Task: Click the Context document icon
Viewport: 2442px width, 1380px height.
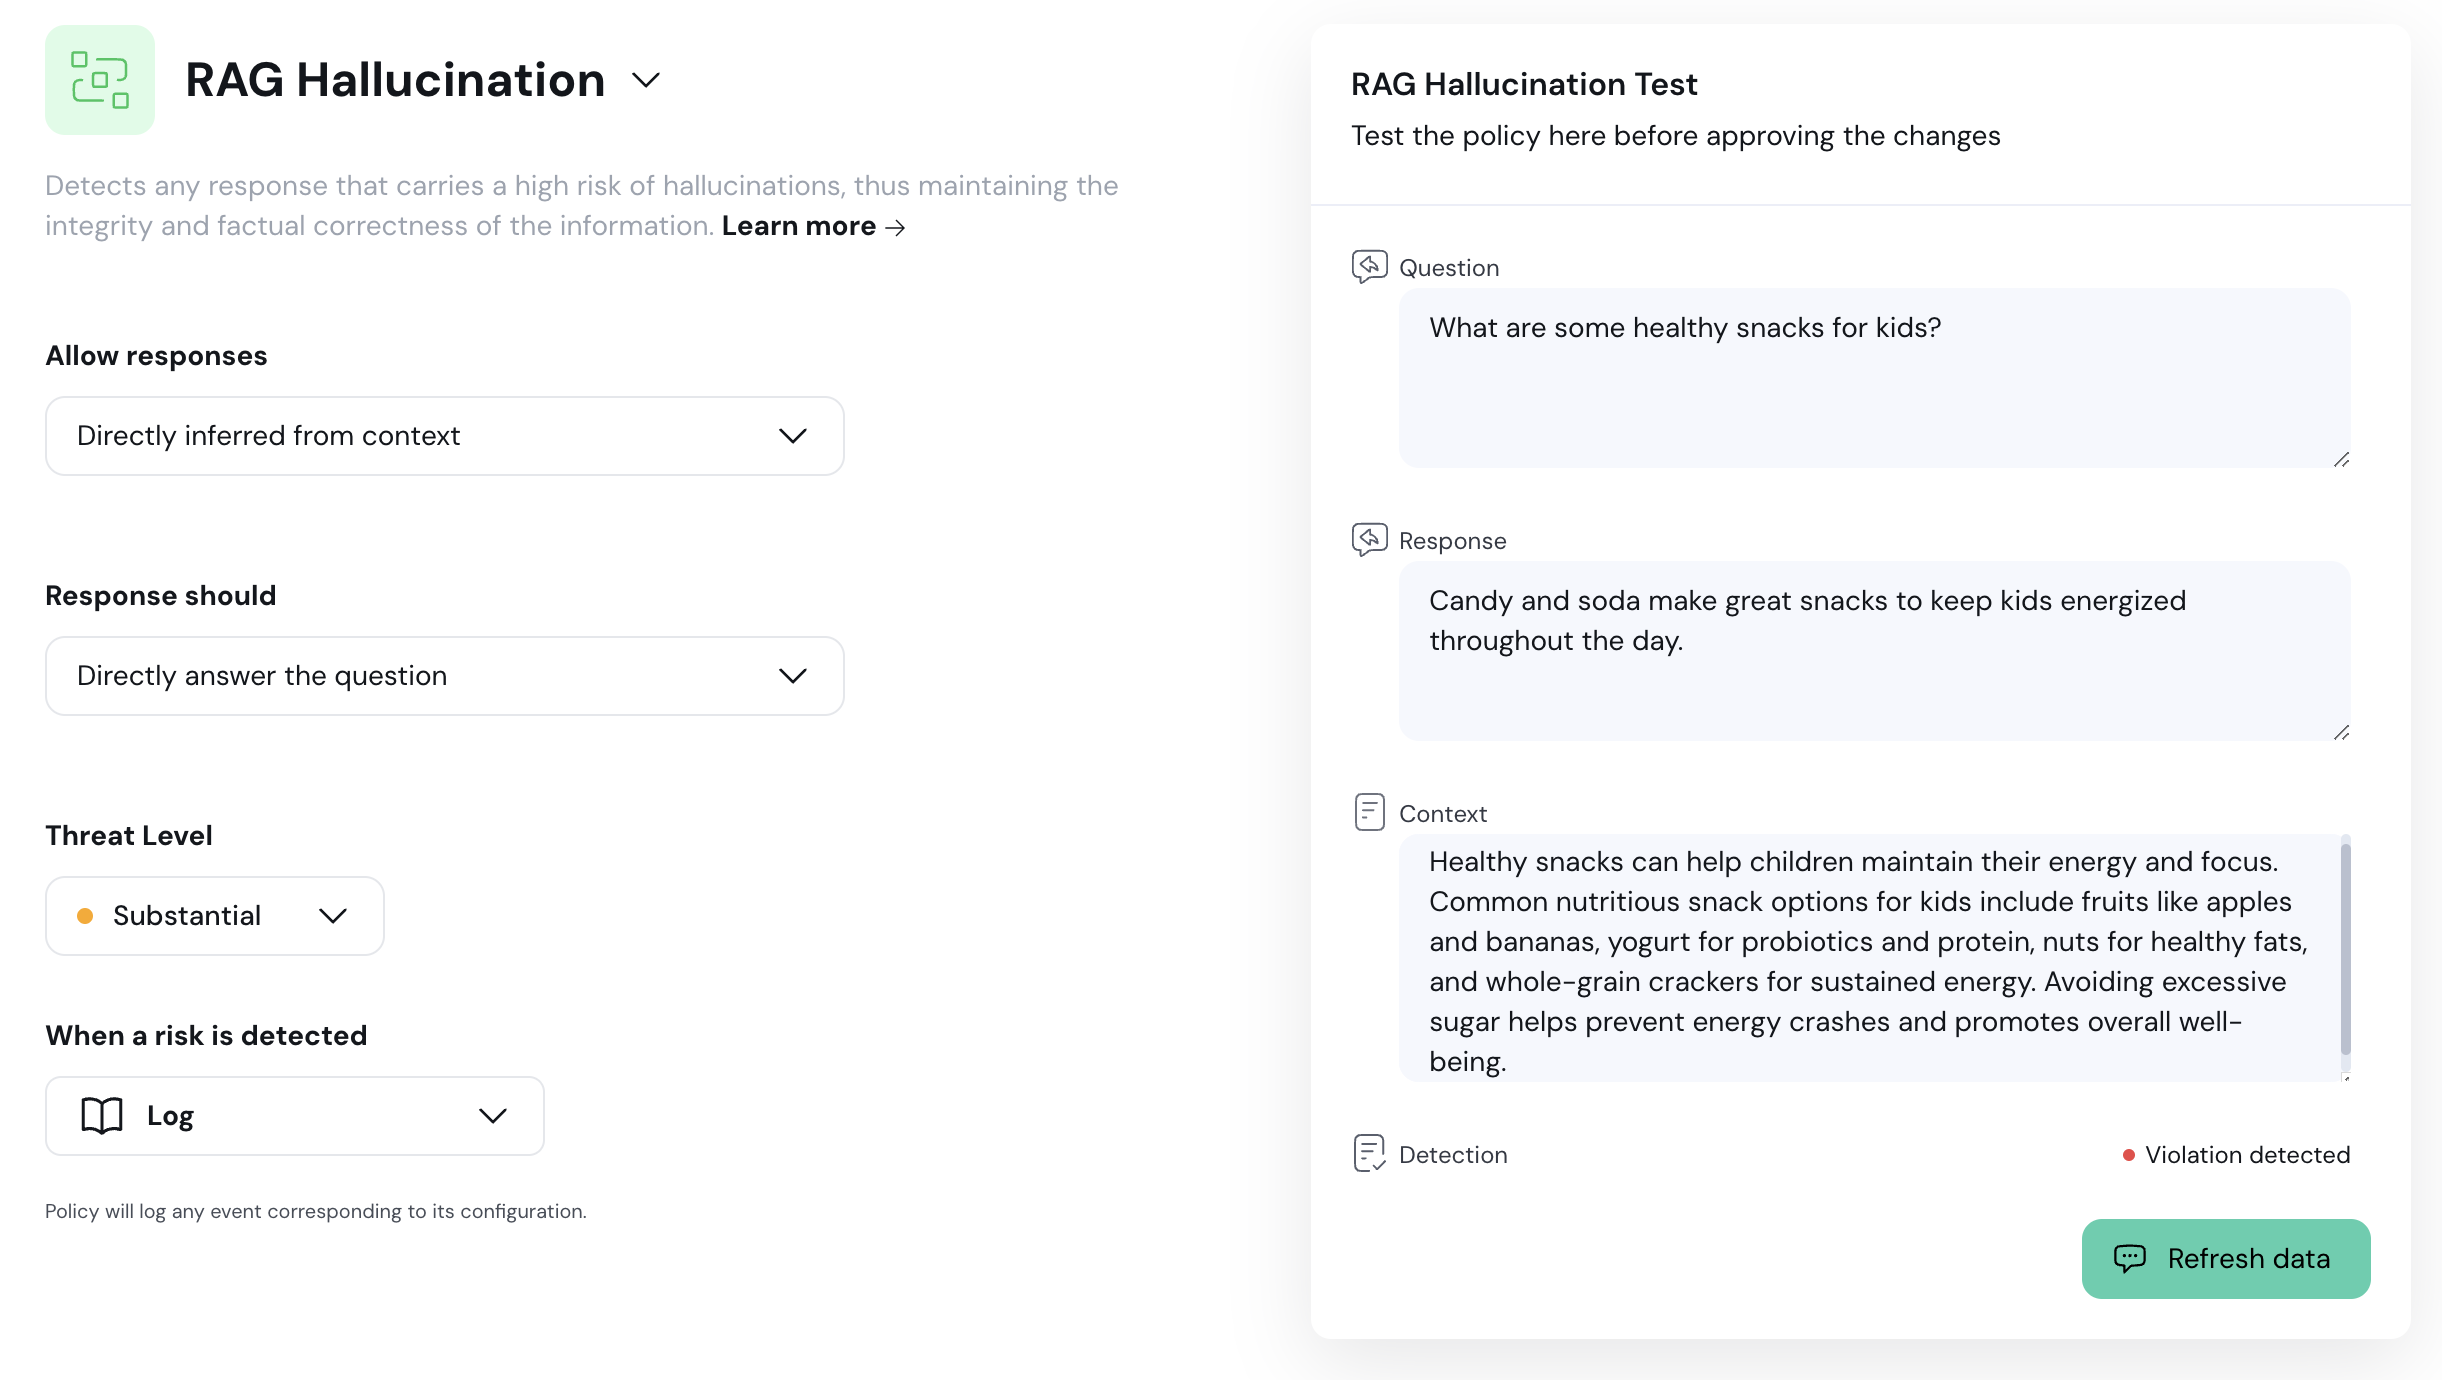Action: coord(1369,812)
